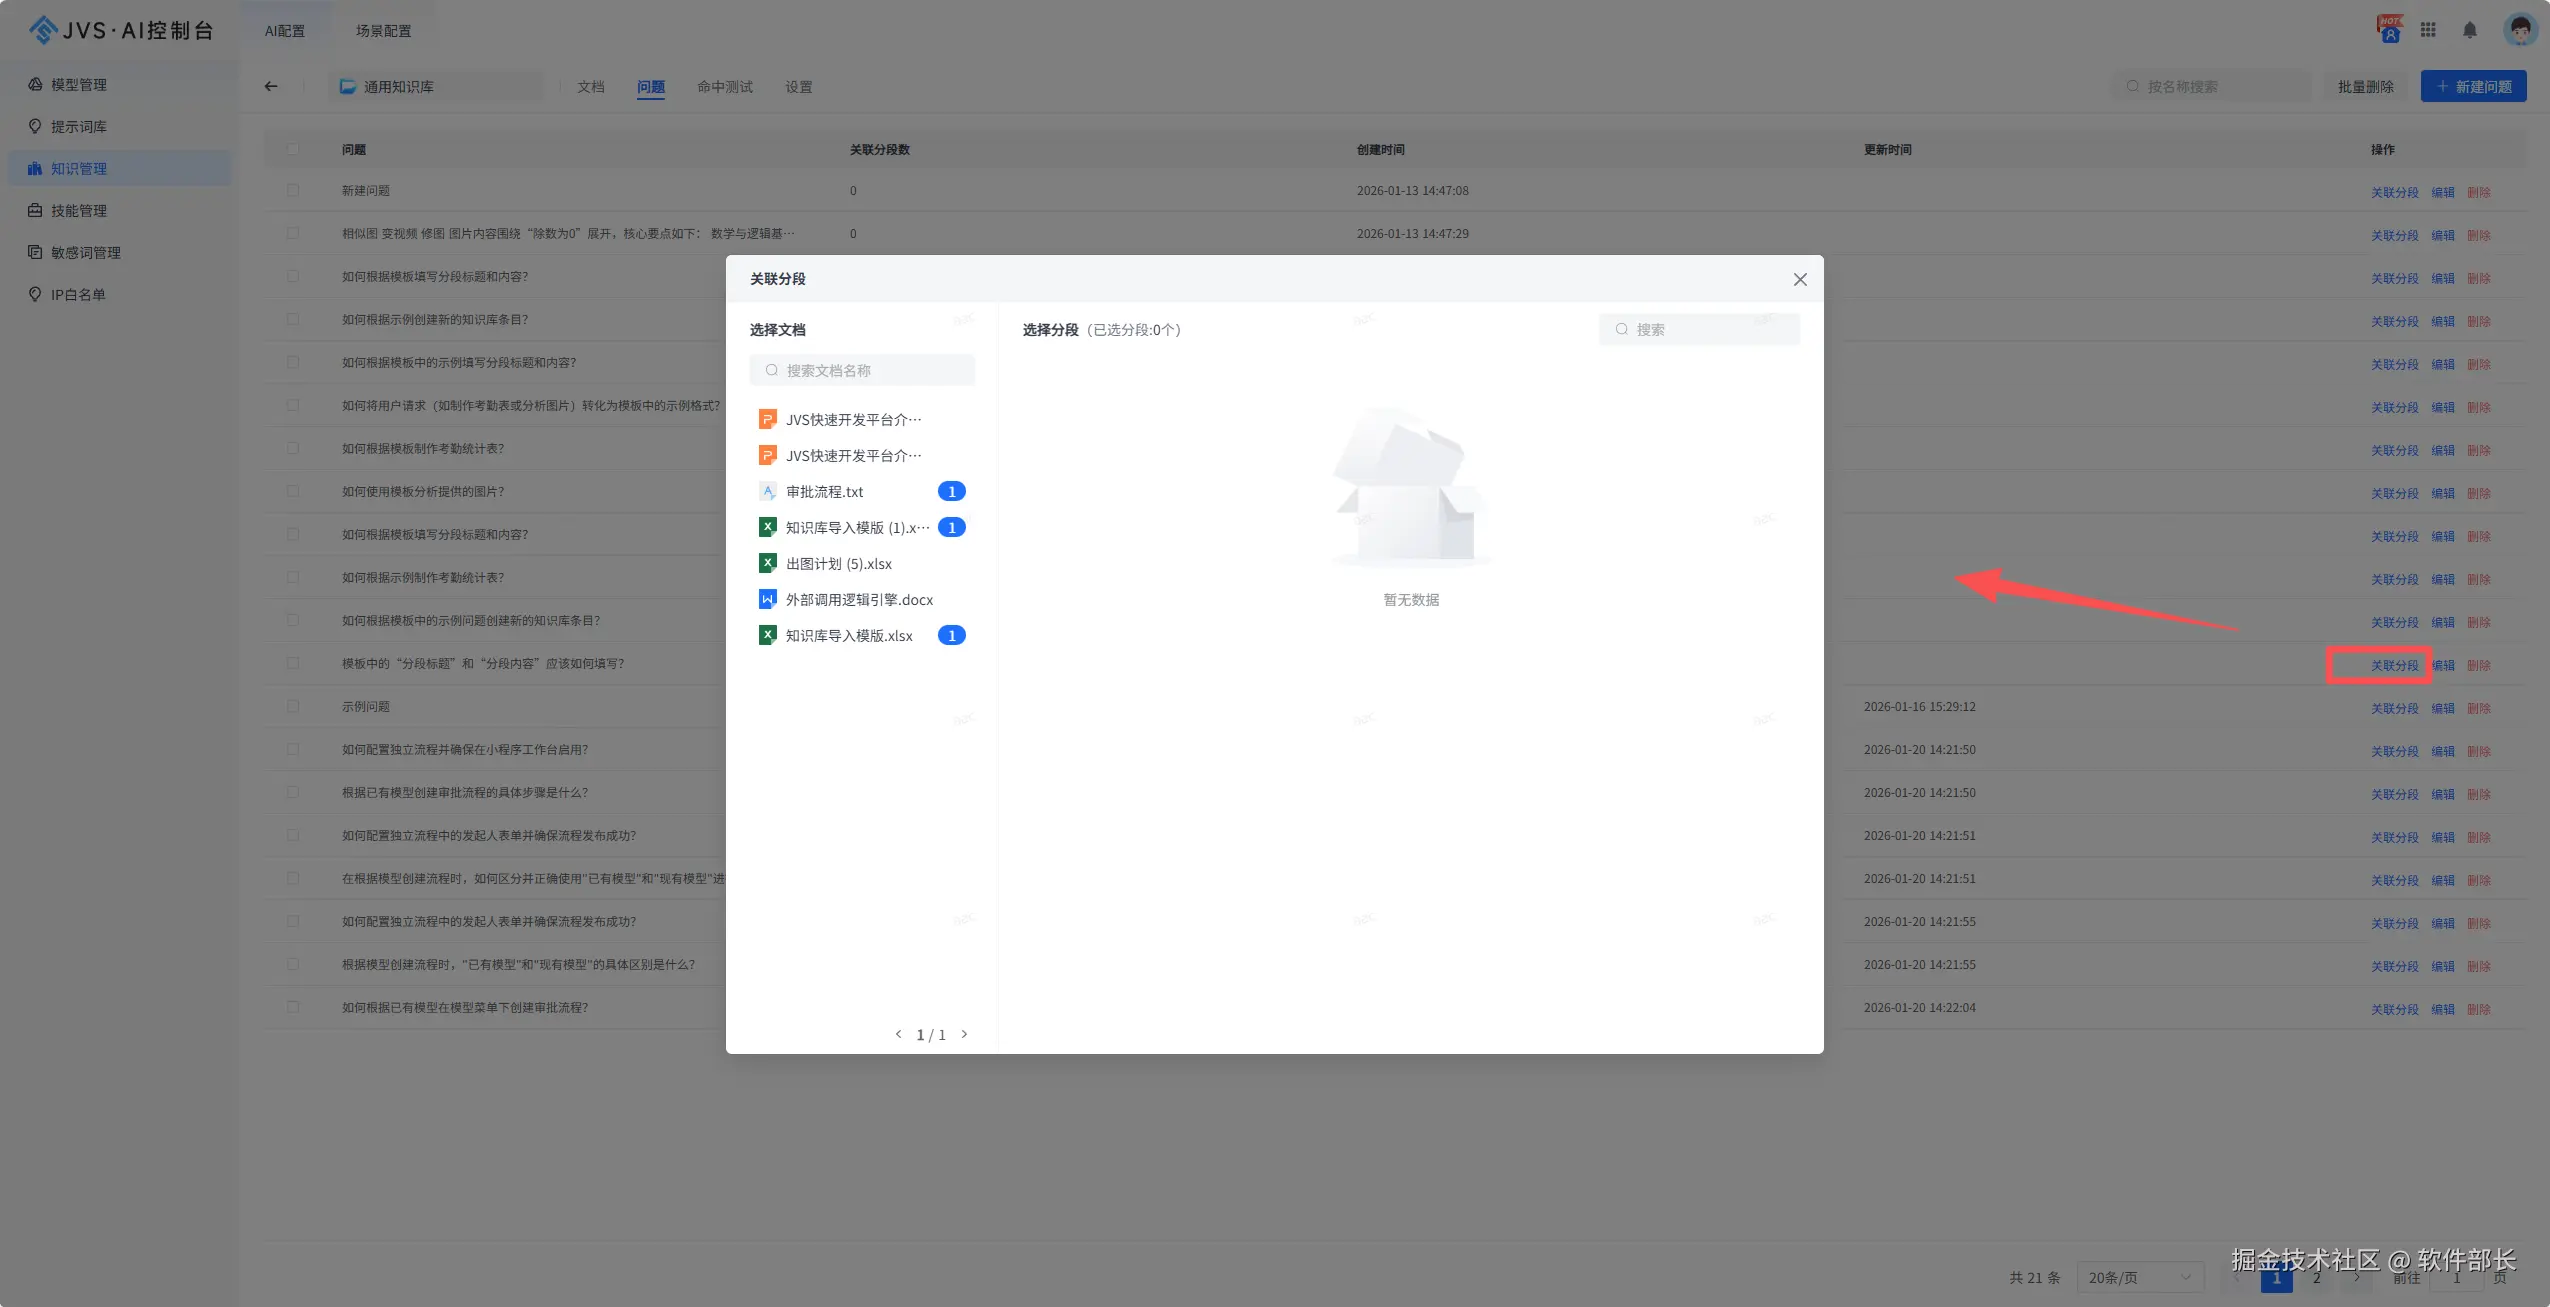Image resolution: width=2550 pixels, height=1307 pixels.
Task: Toggle the select-all header checkbox
Action: click(293, 149)
